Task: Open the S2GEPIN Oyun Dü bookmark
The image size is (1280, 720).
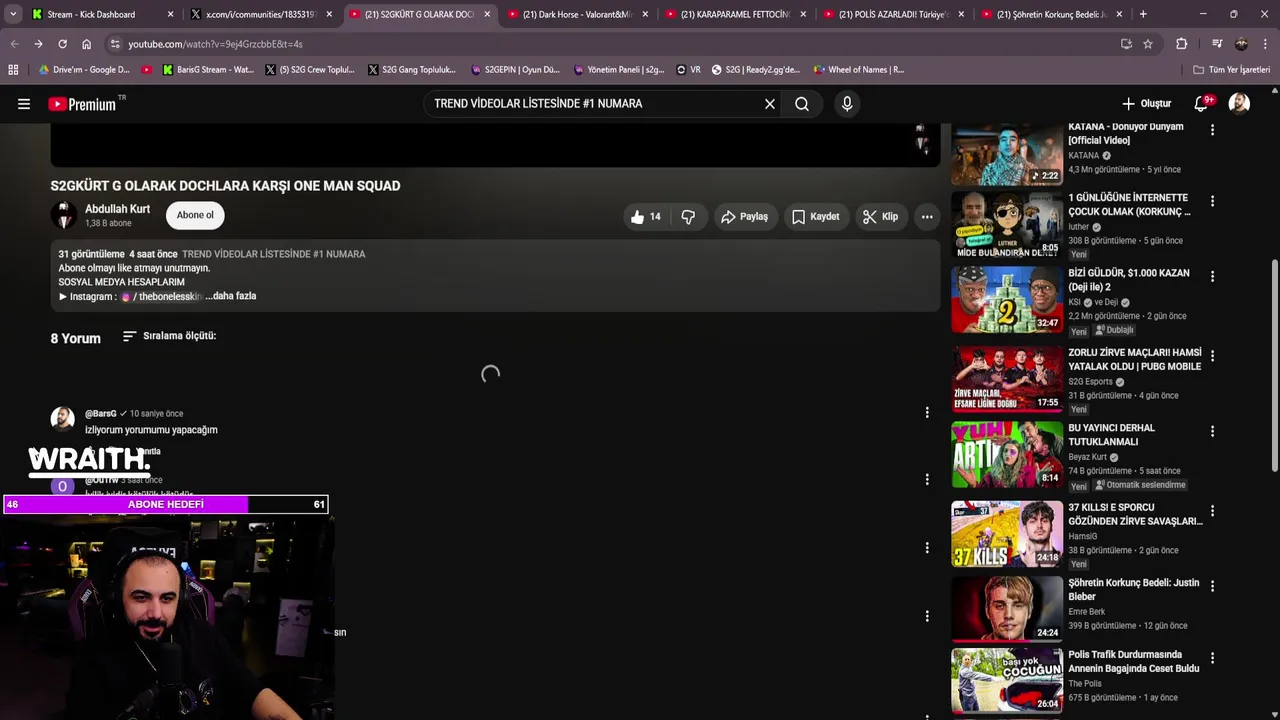Action: 516,70
